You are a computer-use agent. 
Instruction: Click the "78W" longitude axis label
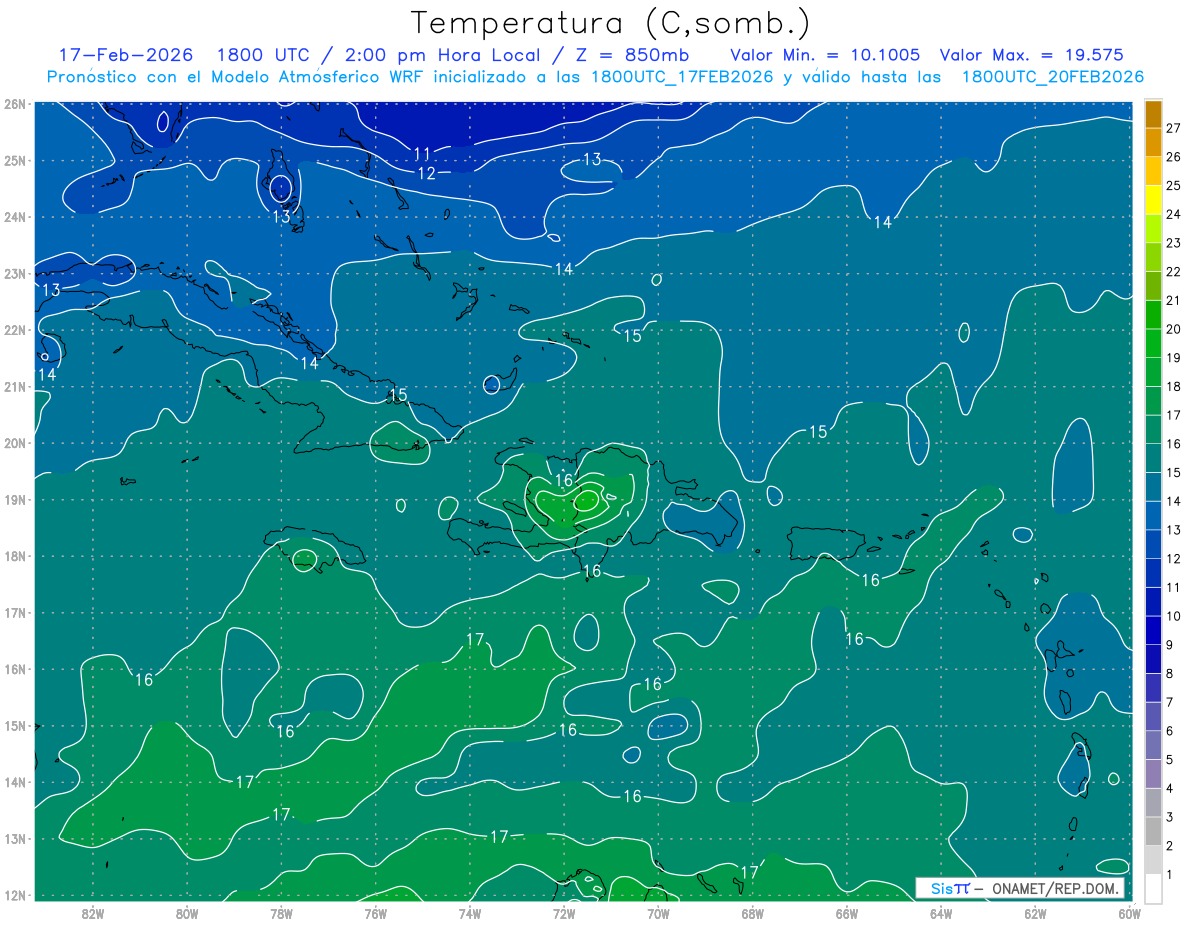tap(281, 913)
